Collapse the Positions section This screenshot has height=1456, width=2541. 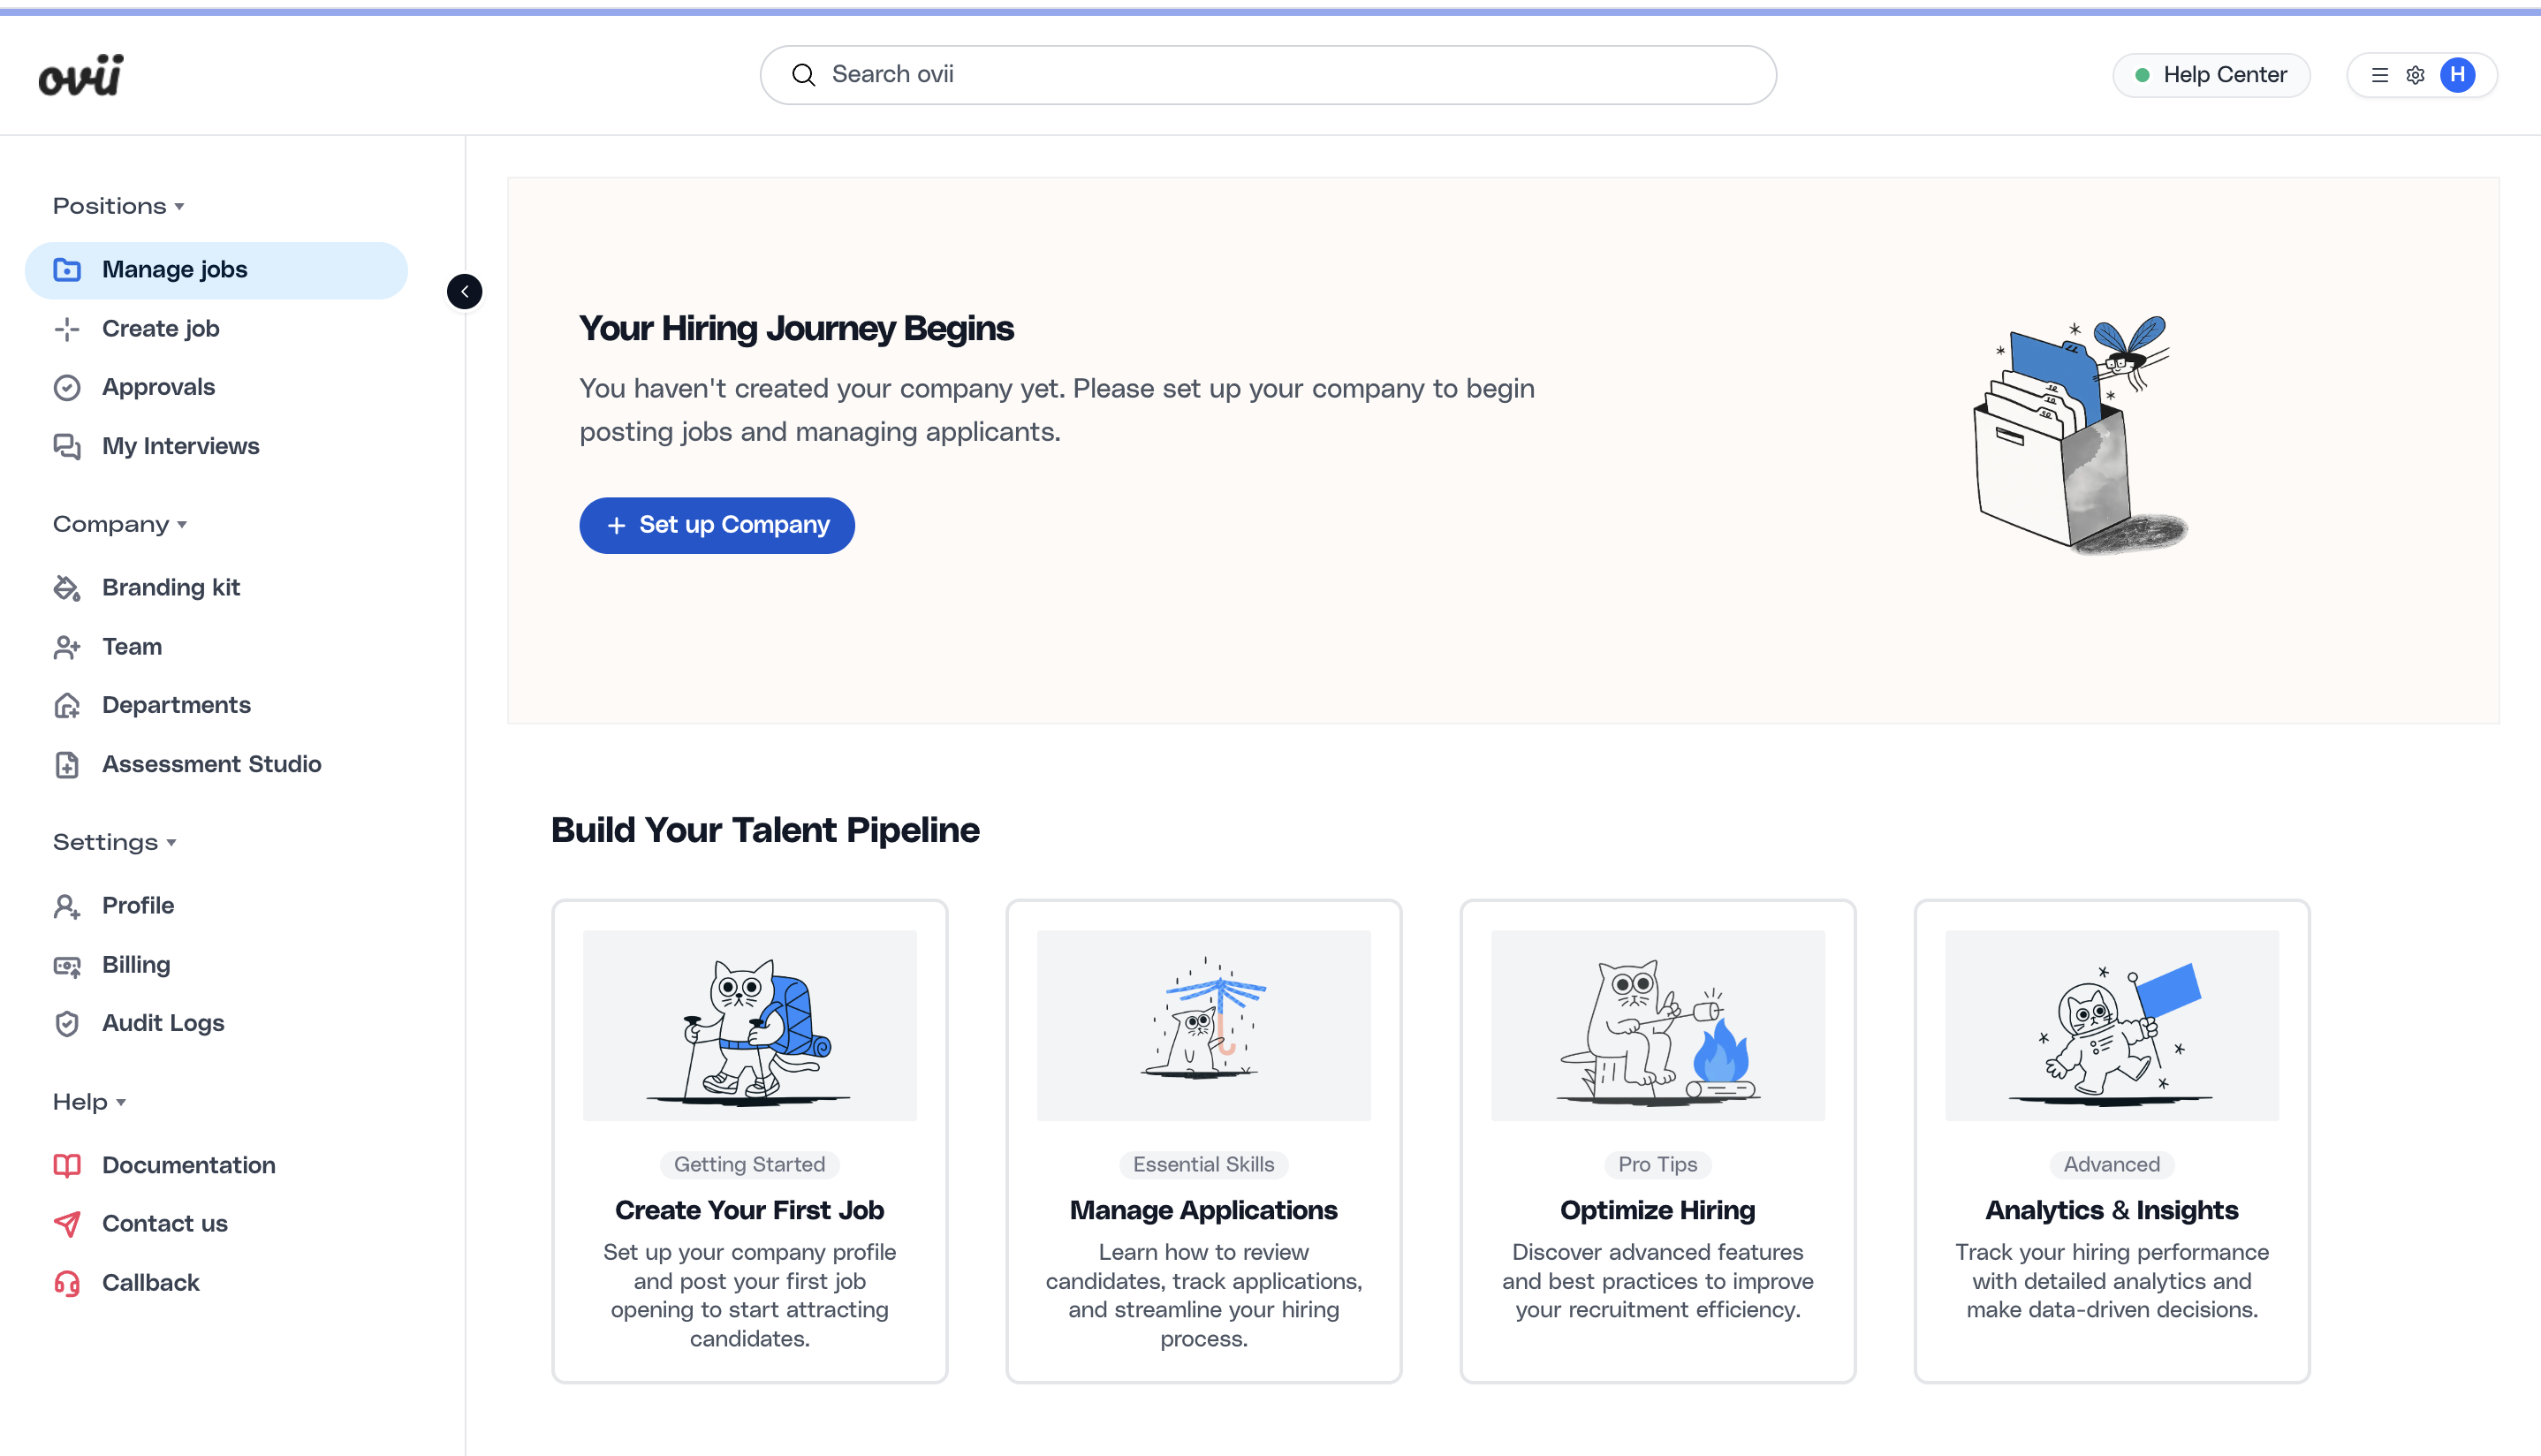pos(119,206)
